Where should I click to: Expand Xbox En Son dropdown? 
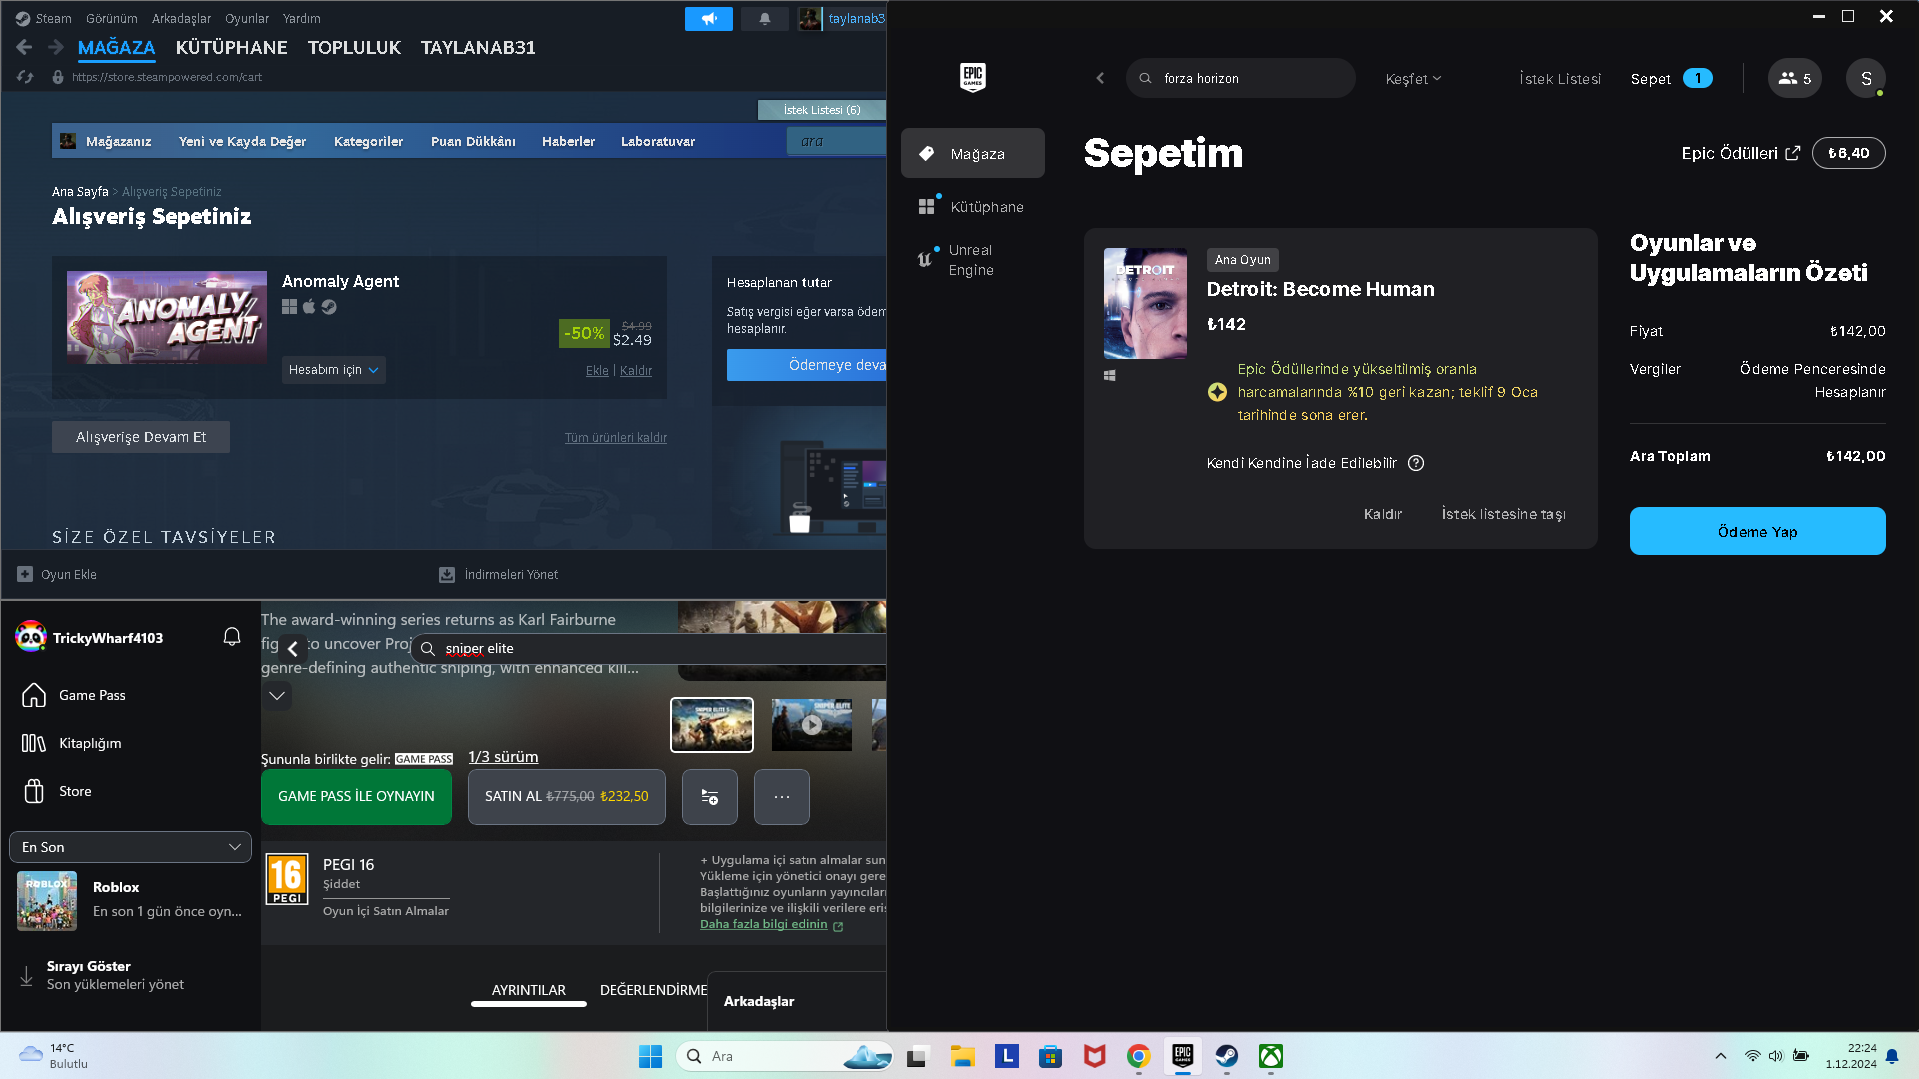[x=130, y=847]
